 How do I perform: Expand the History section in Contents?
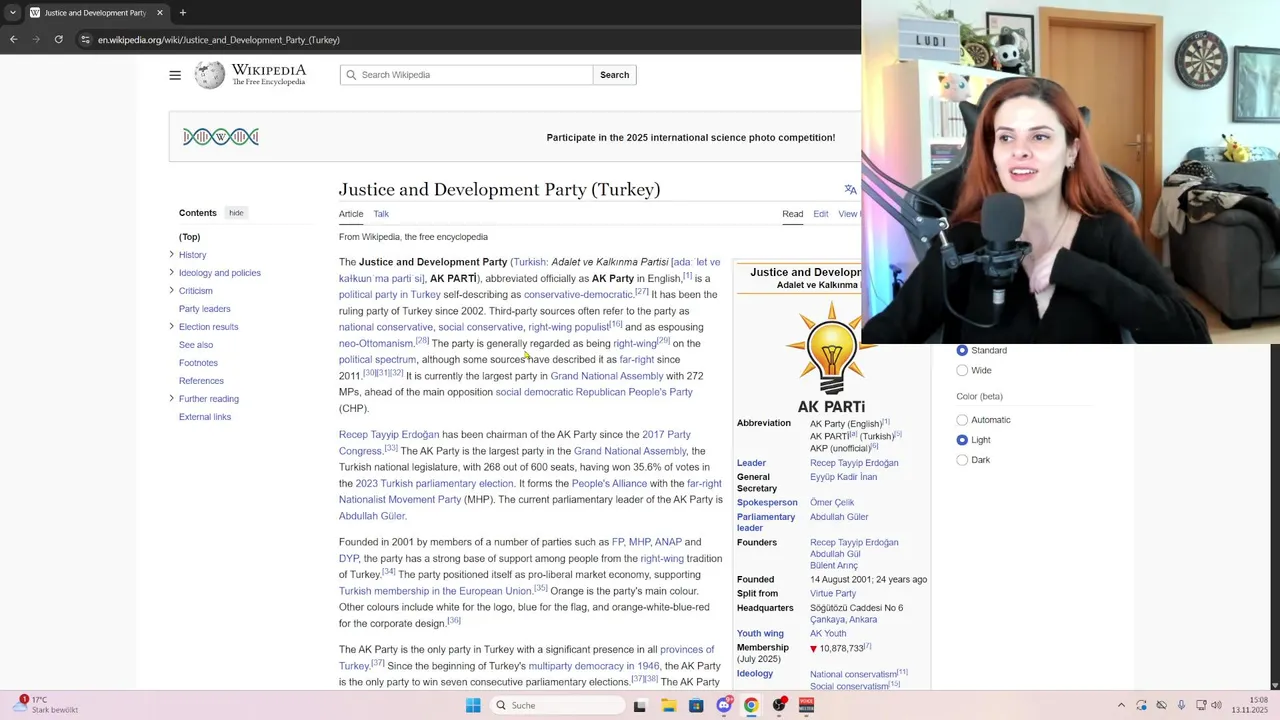pyautogui.click(x=171, y=255)
